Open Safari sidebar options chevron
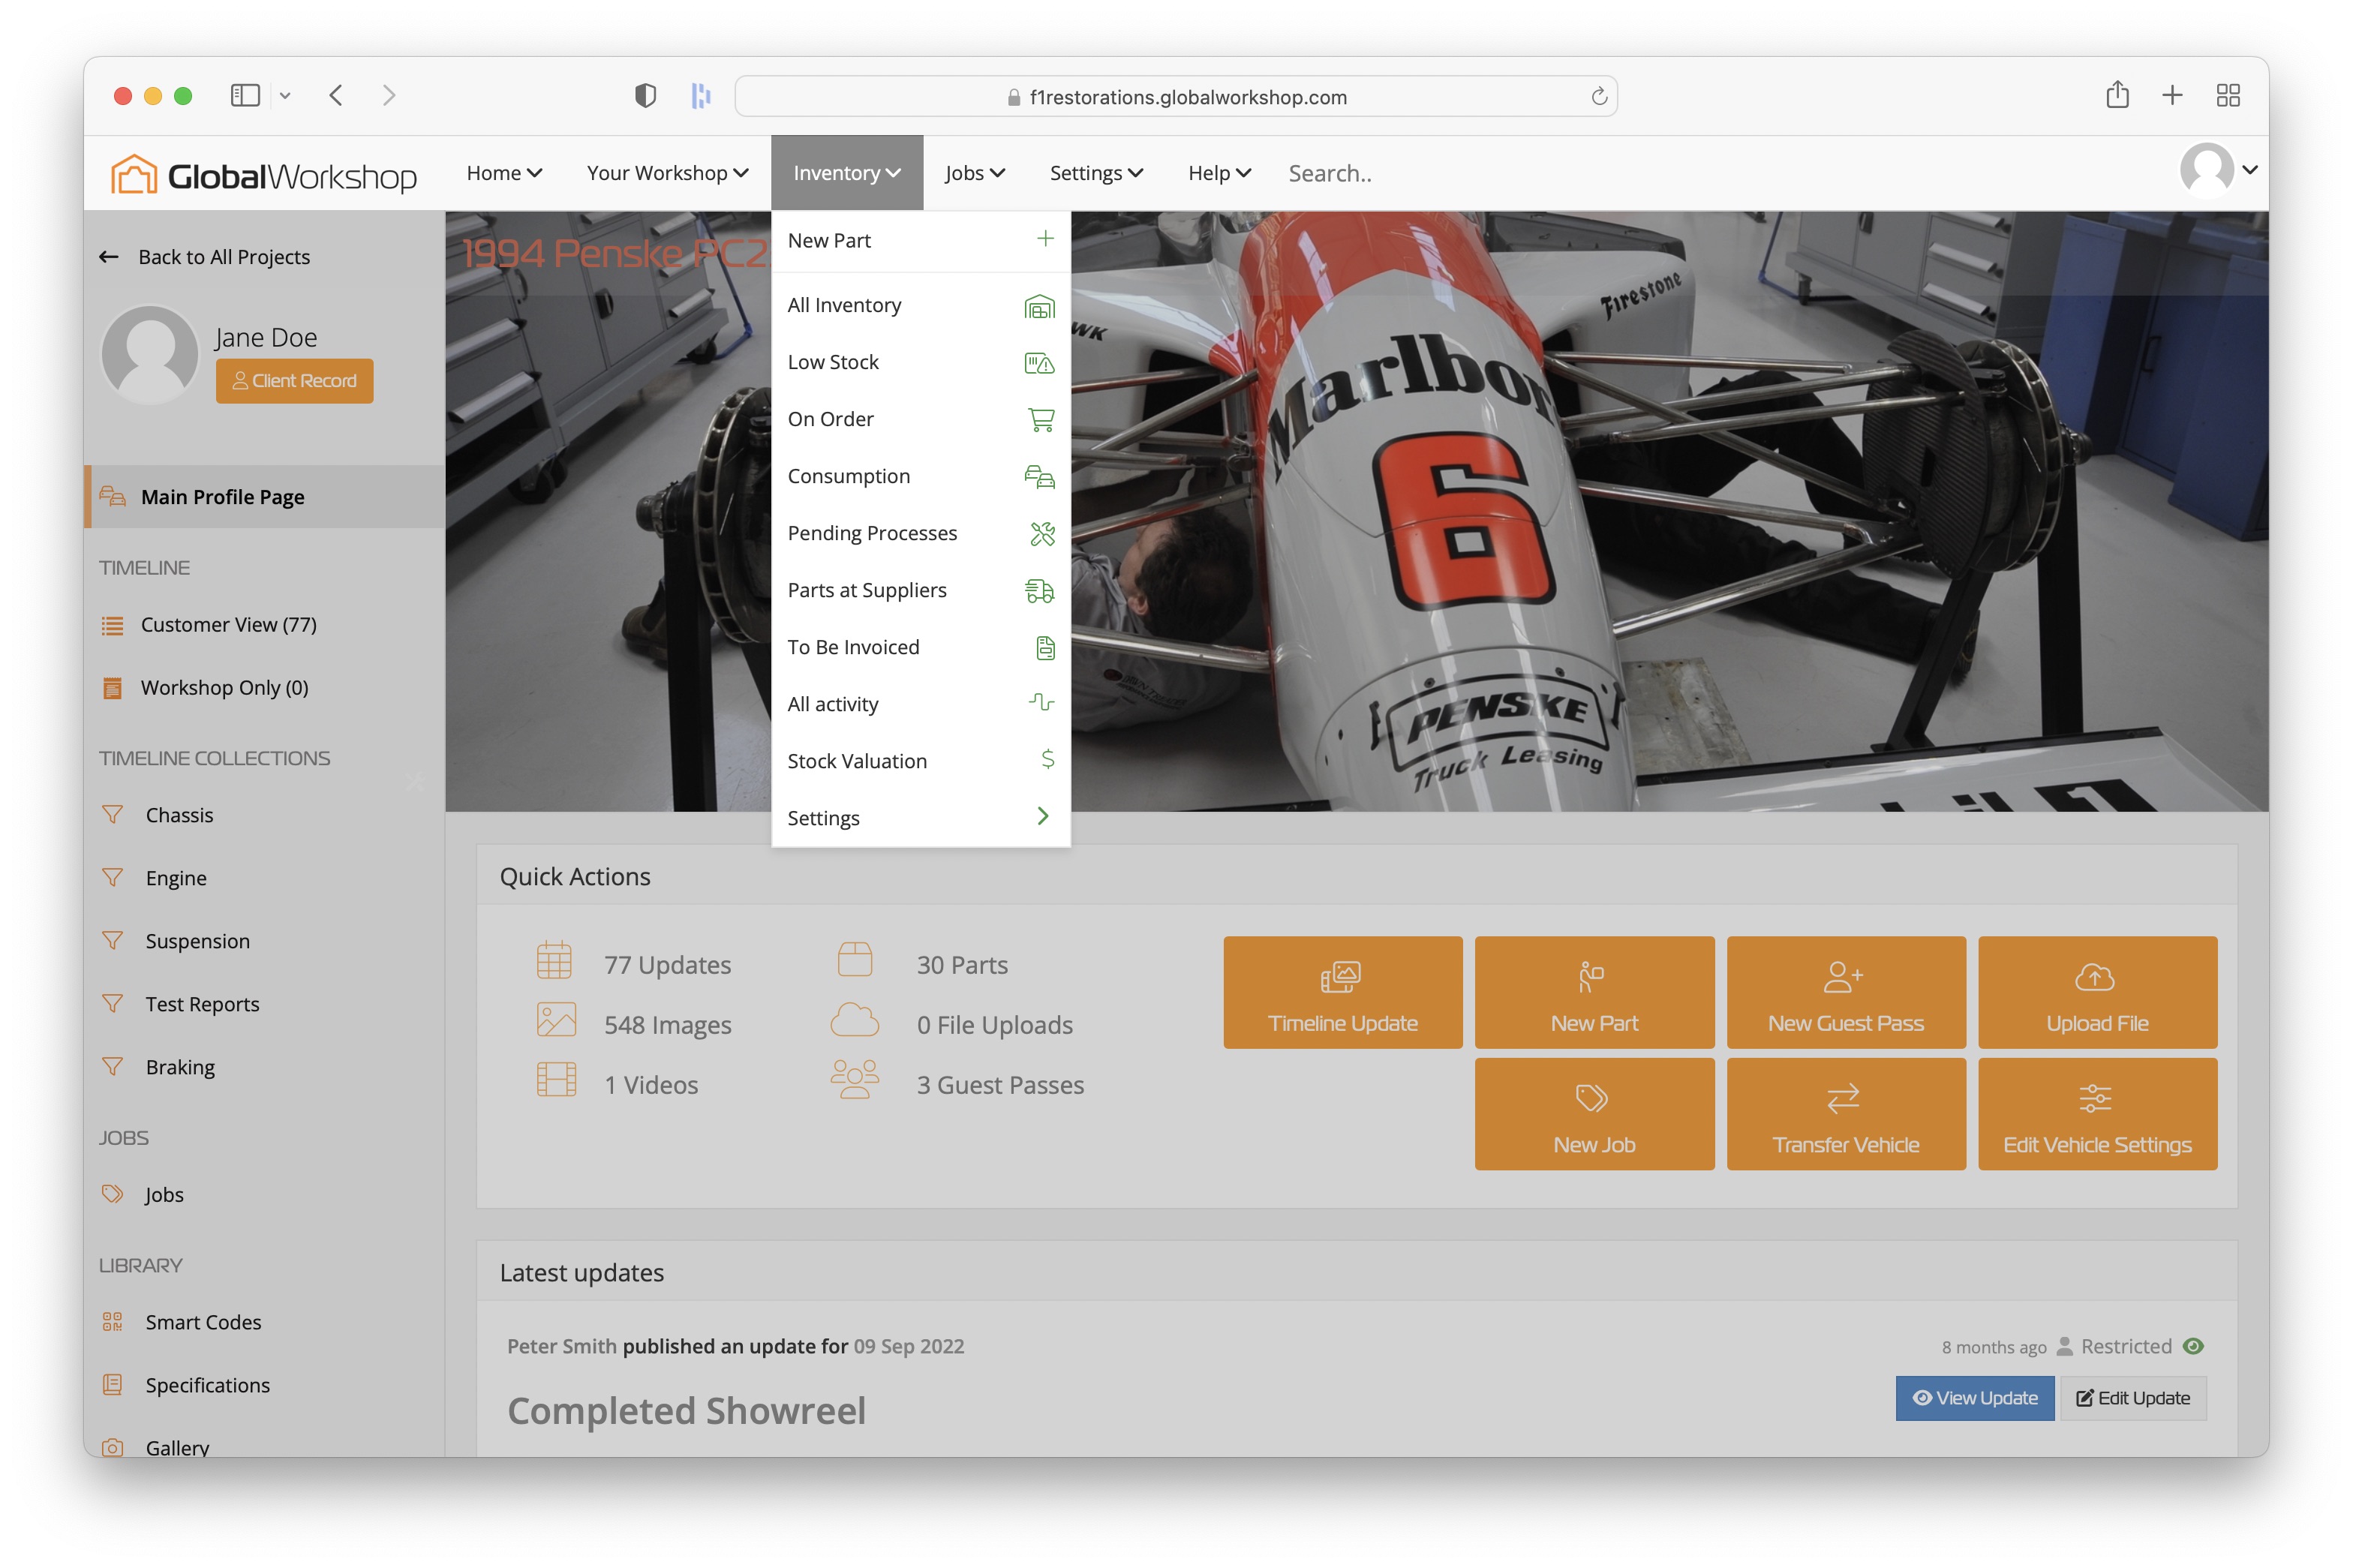This screenshot has width=2353, height=1568. [285, 96]
